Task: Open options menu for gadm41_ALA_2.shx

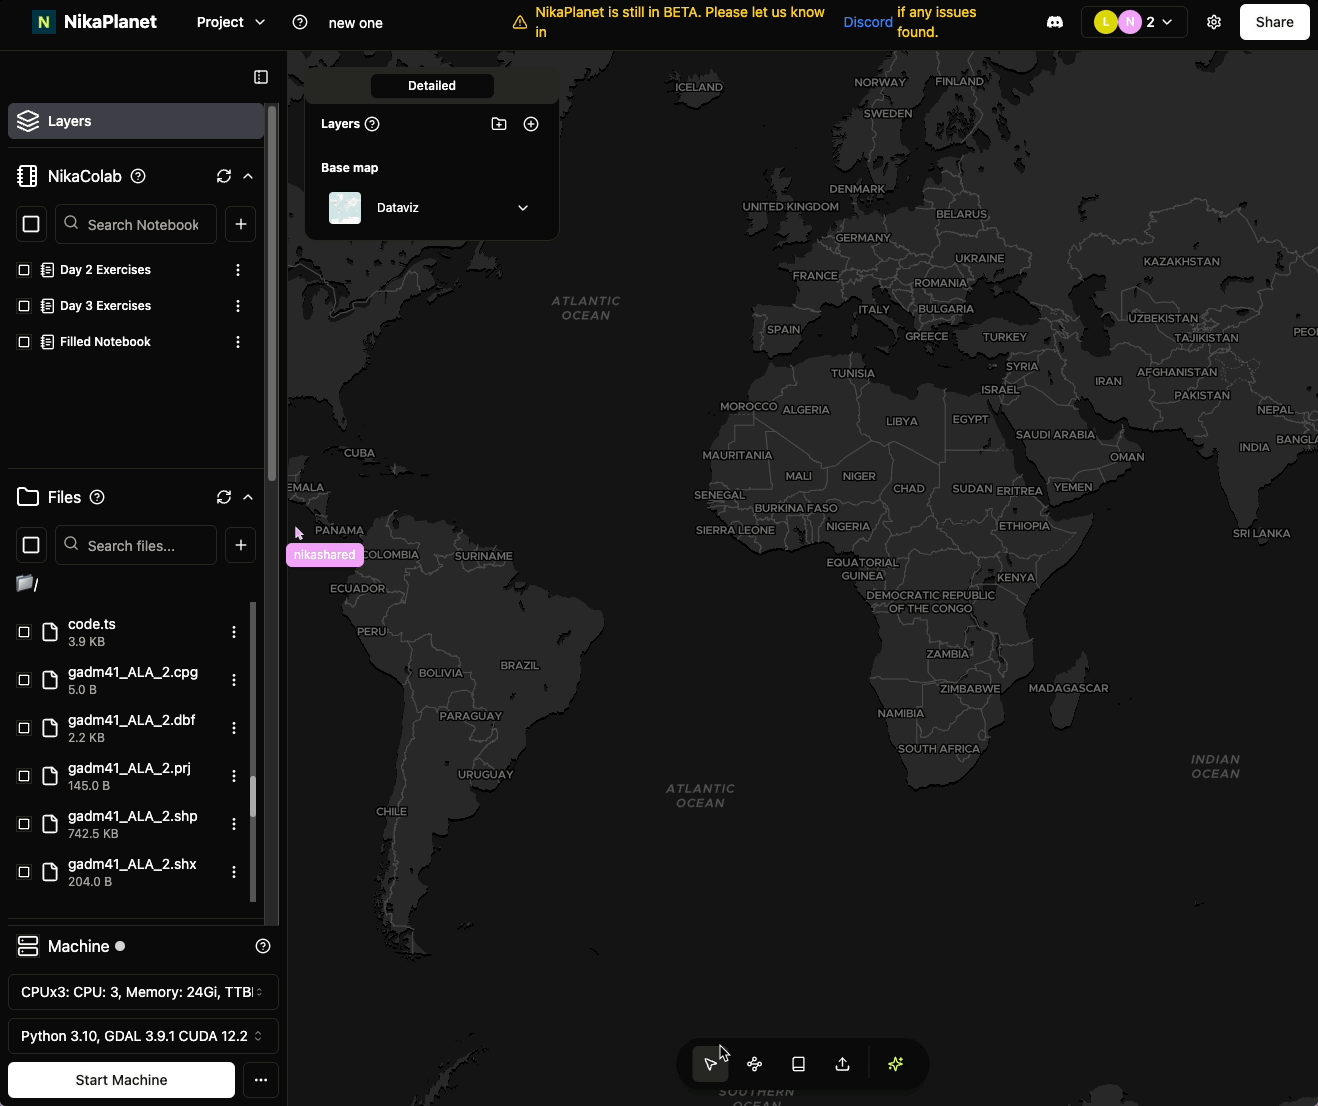Action: [234, 872]
